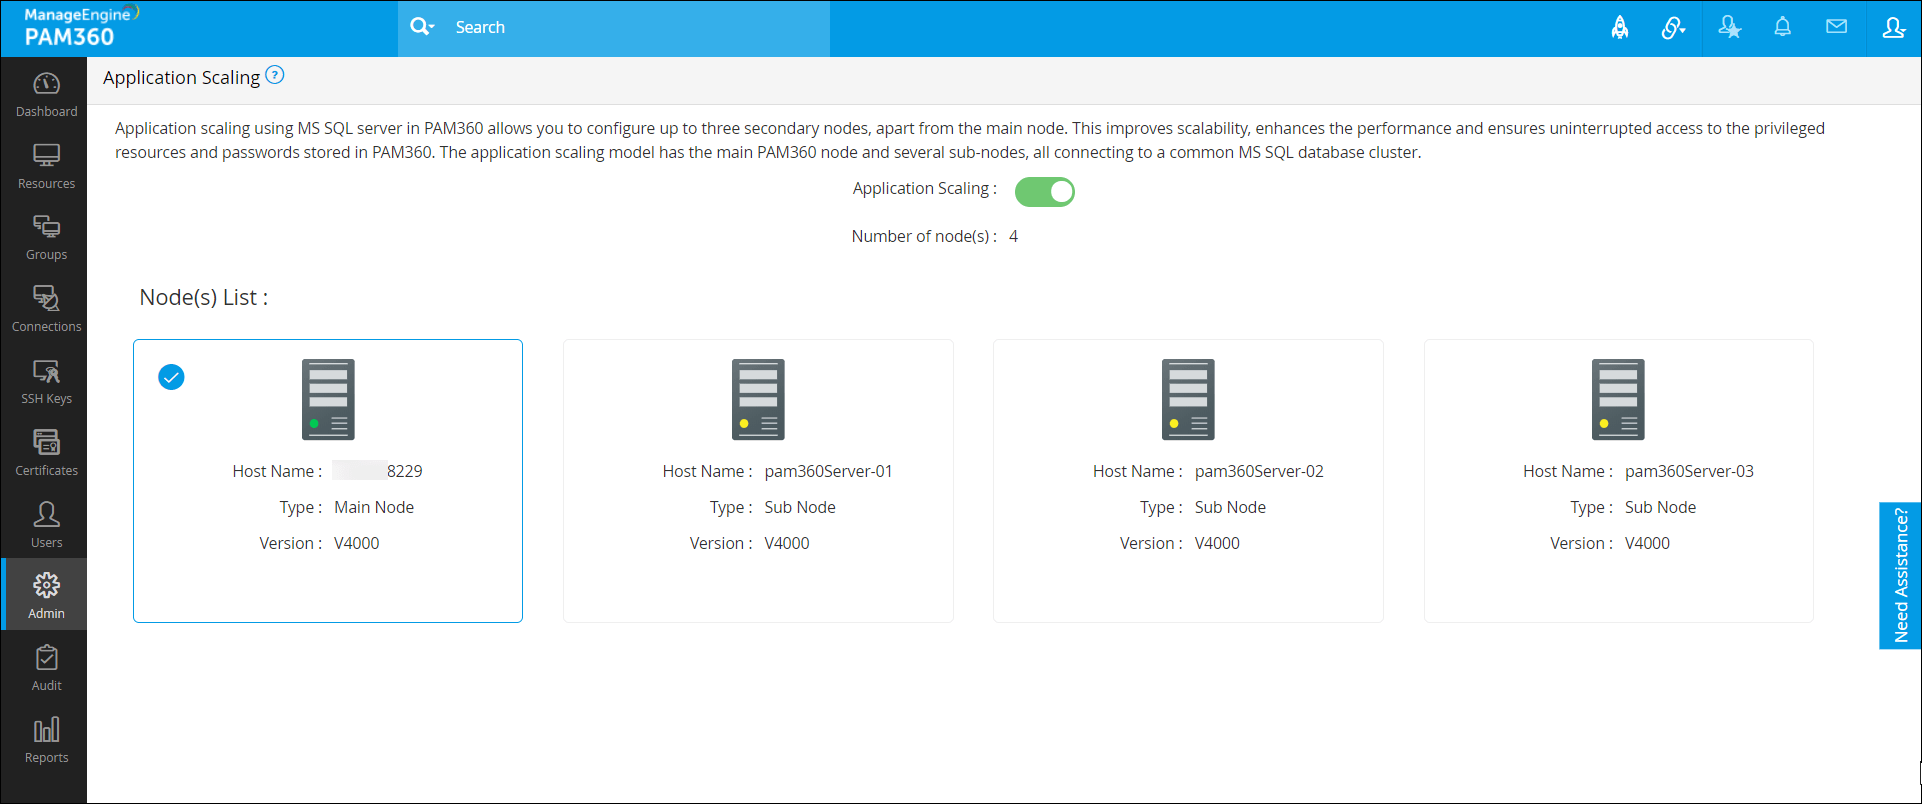
Task: Open the link icon dropdown in the header
Action: pyautogui.click(x=1673, y=28)
